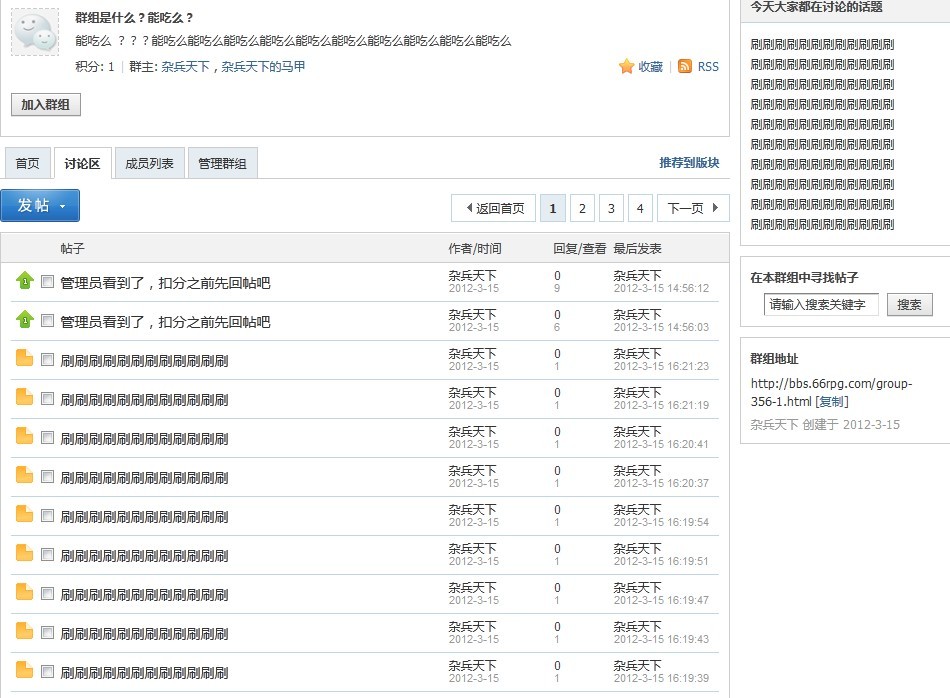Click the folder icon of the 16:19:39 thread
The height and width of the screenshot is (698, 950).
pyautogui.click(x=24, y=670)
